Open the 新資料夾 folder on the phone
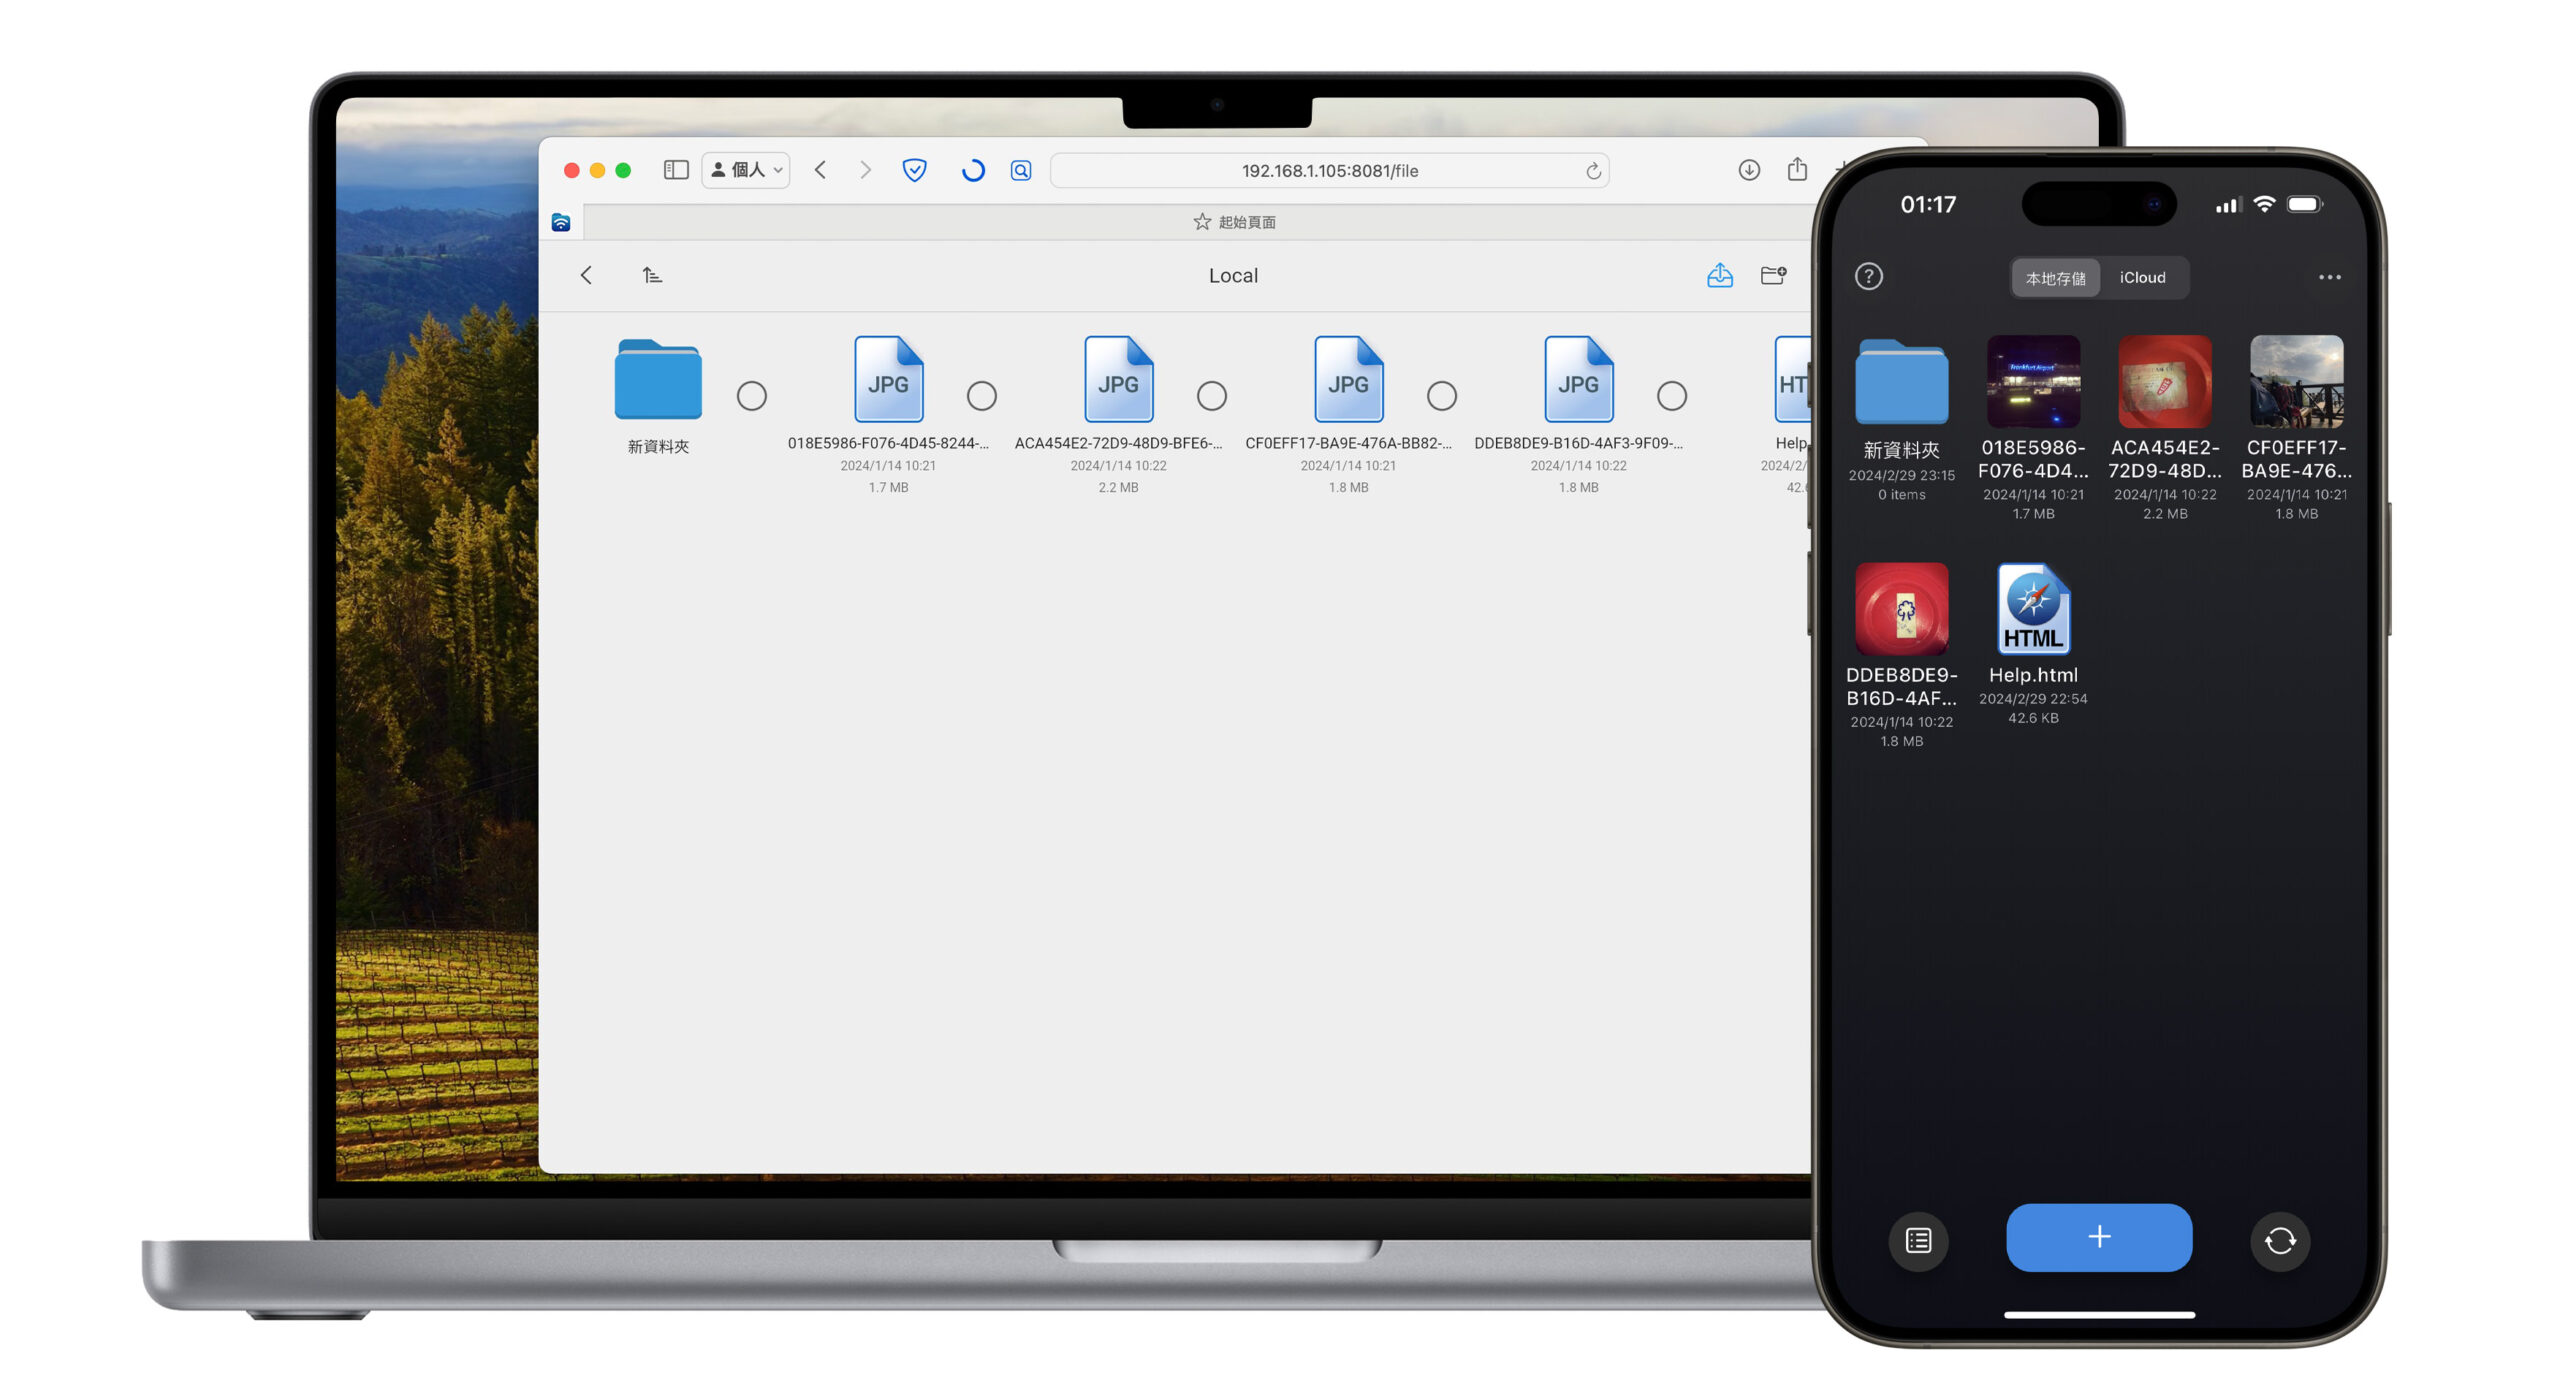 click(x=1901, y=382)
